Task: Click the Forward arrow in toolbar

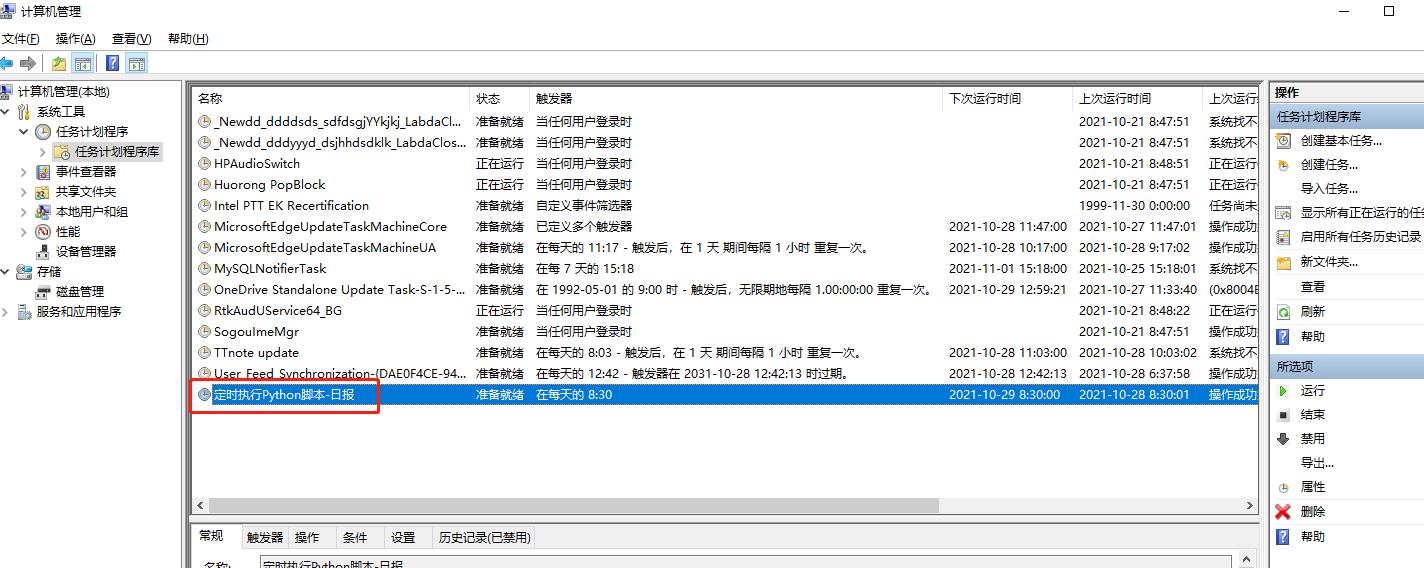Action: tap(28, 64)
